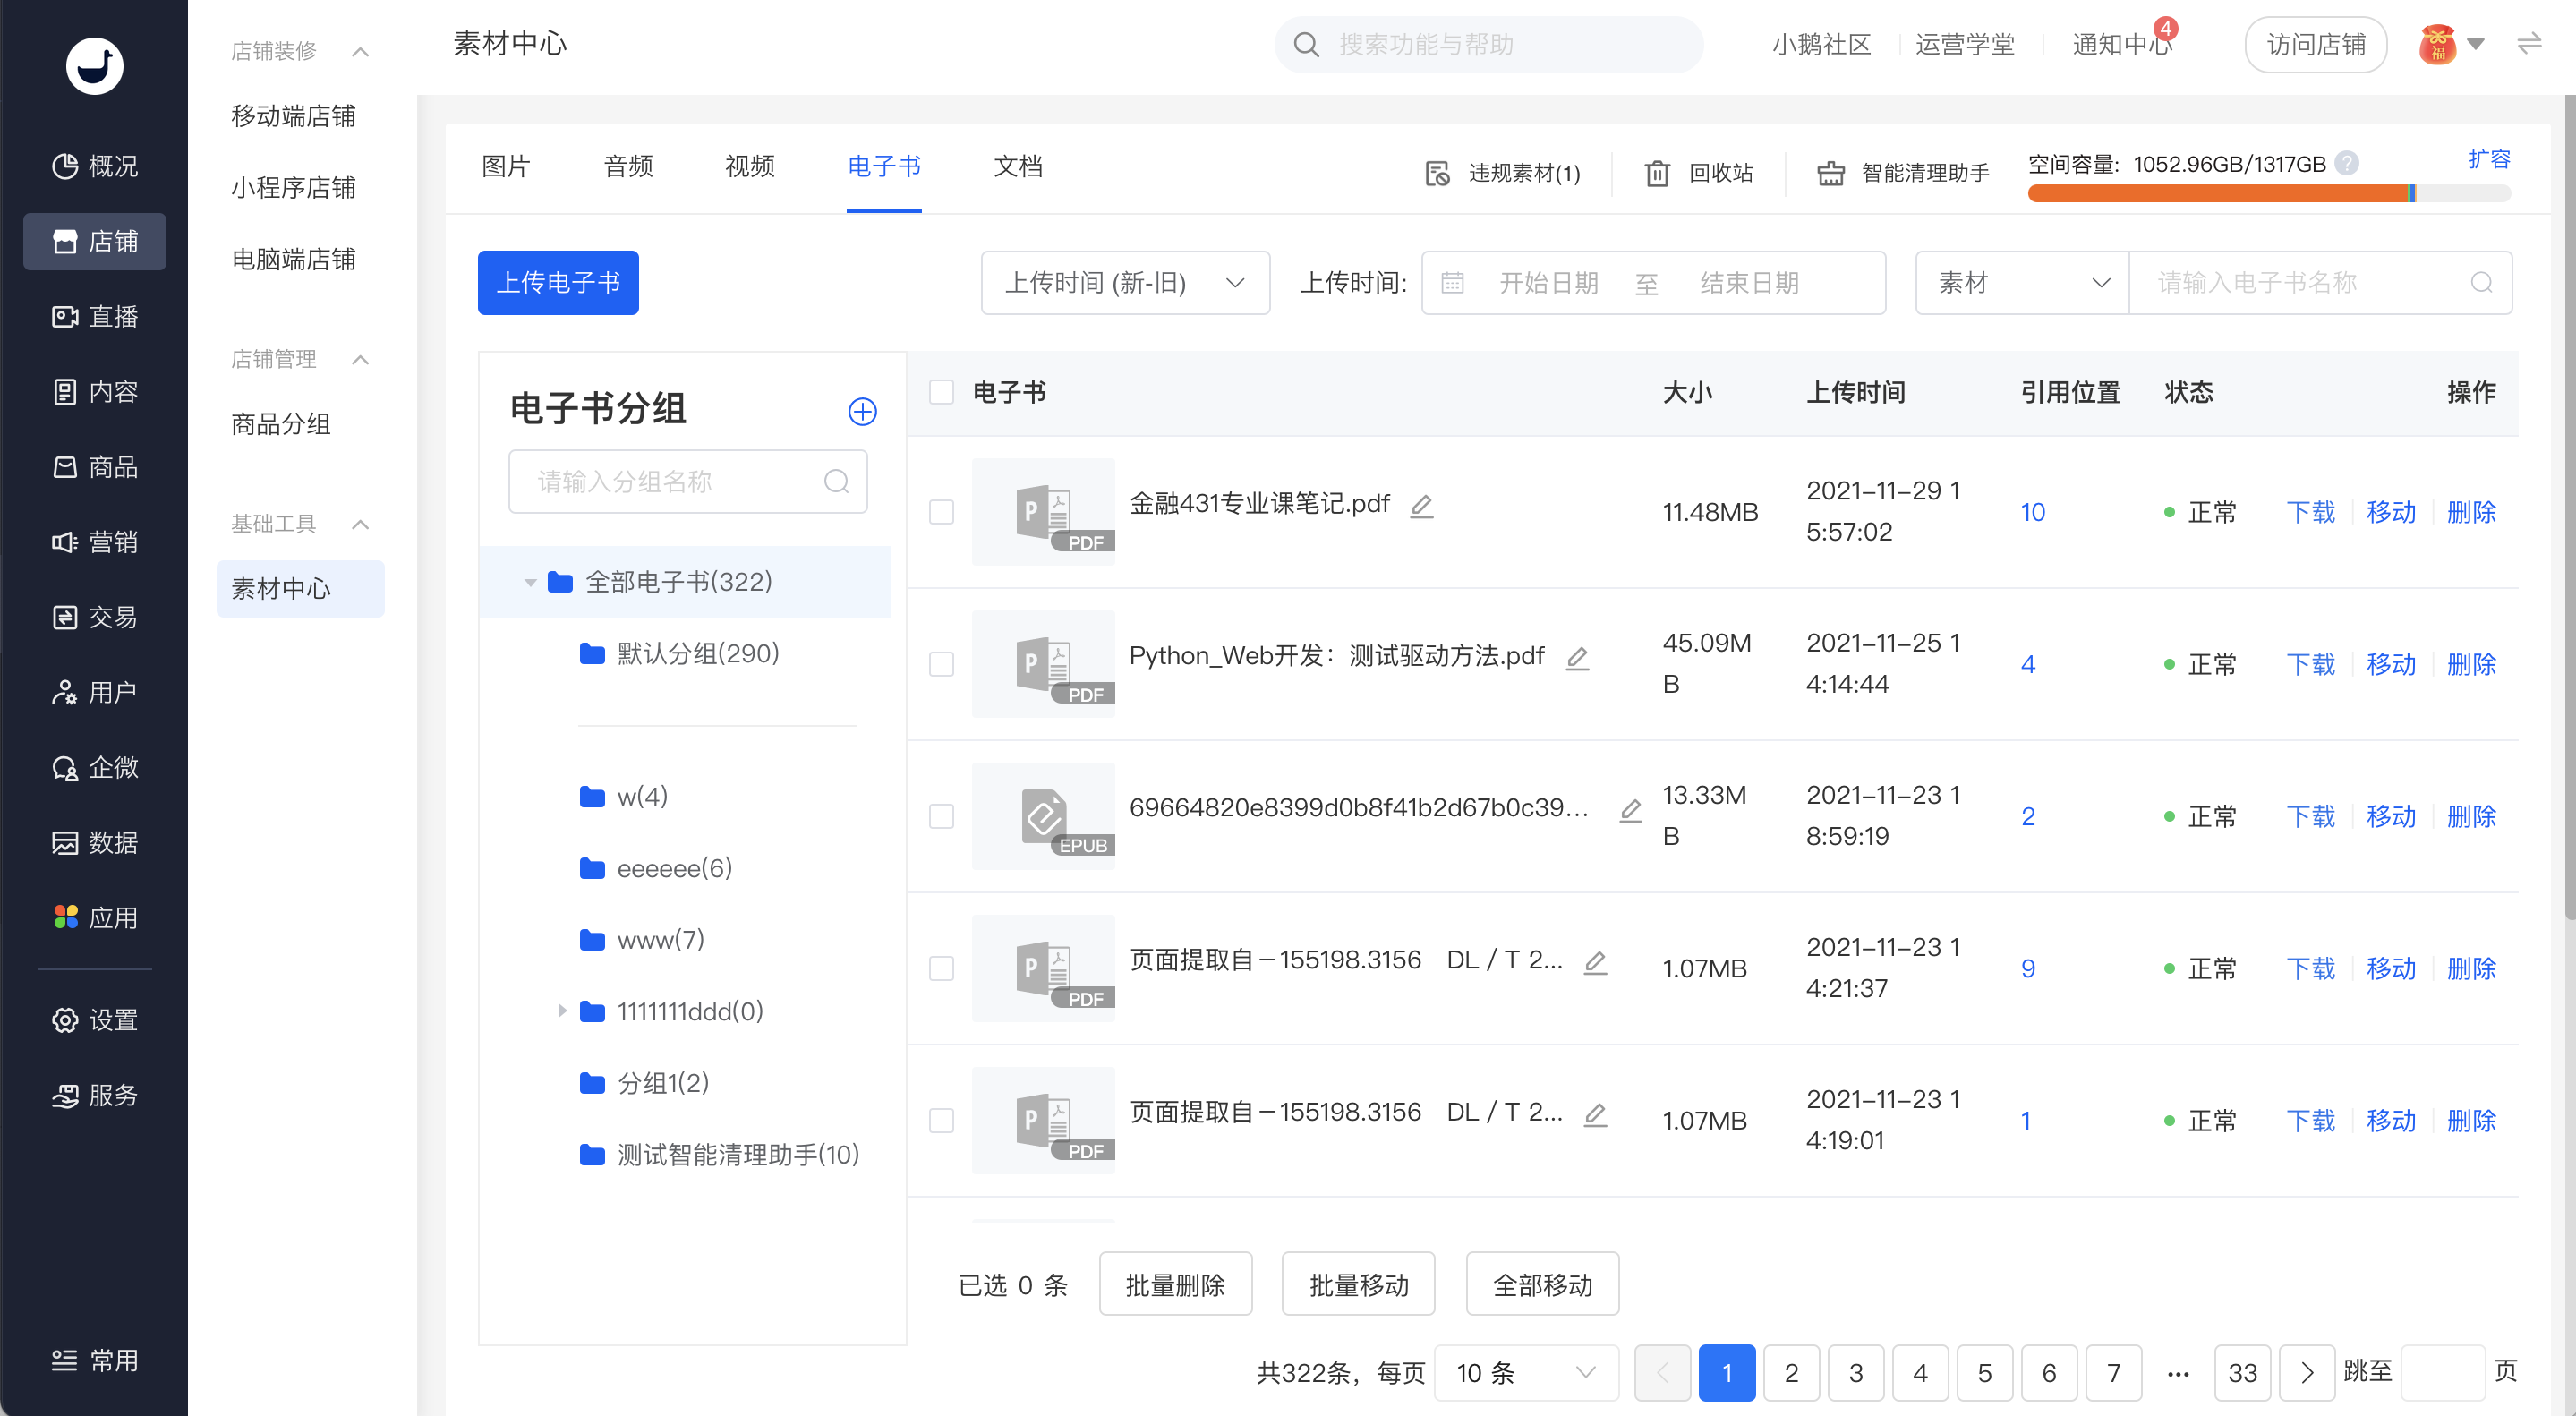Click the 上传电子书 button

coord(558,283)
